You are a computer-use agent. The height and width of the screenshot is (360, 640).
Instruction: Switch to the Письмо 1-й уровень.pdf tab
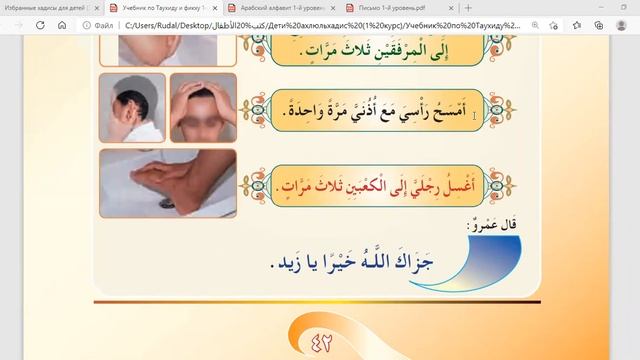pyautogui.click(x=392, y=8)
